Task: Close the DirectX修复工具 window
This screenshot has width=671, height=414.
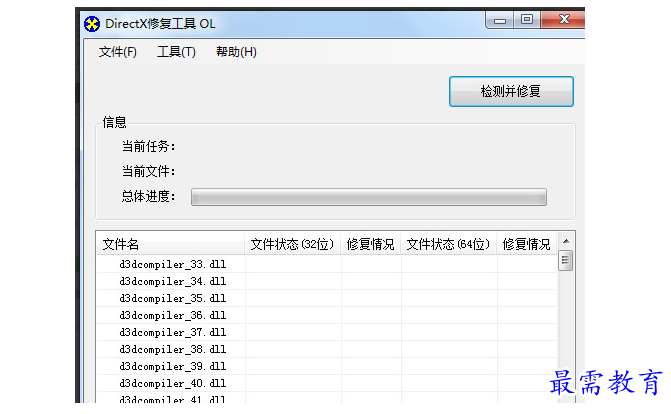Action: [x=564, y=19]
